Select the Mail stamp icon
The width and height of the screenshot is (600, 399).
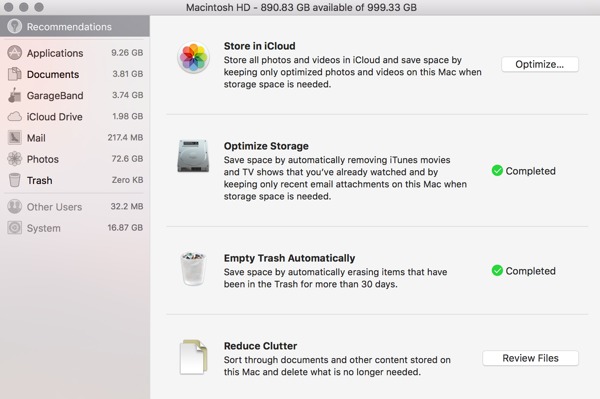(15, 138)
